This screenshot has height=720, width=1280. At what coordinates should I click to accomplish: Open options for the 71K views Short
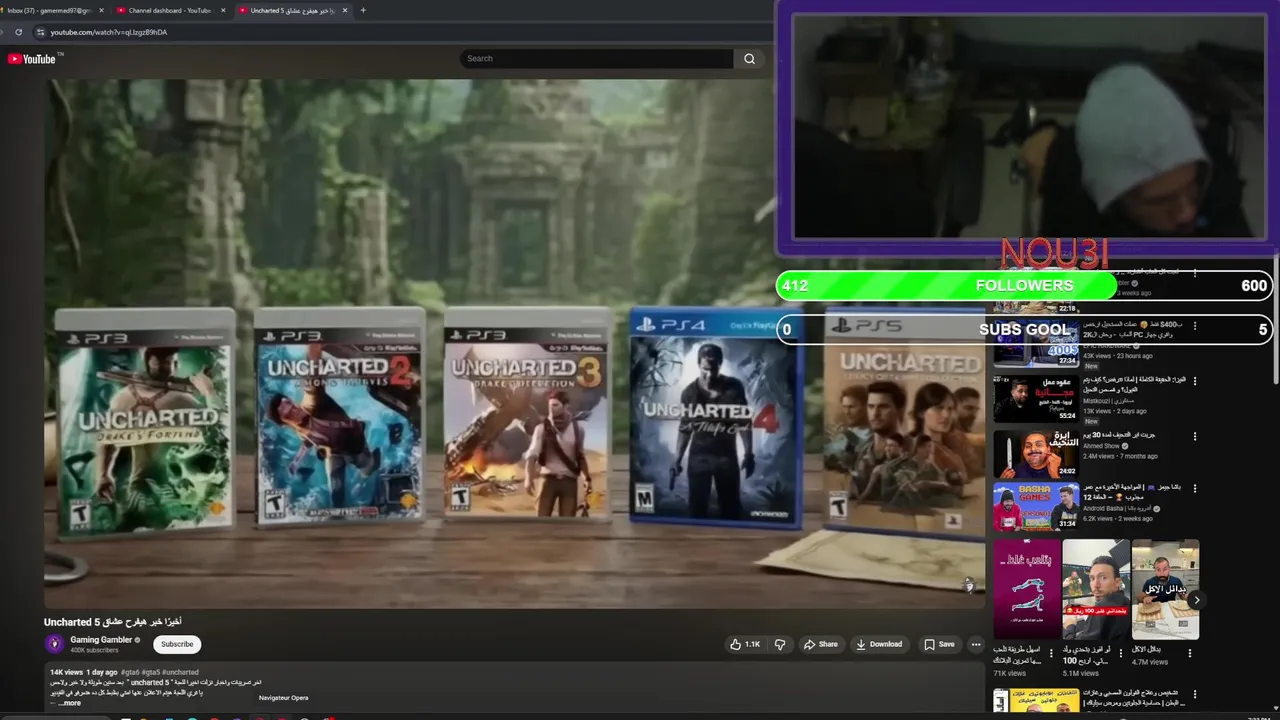tap(1052, 653)
